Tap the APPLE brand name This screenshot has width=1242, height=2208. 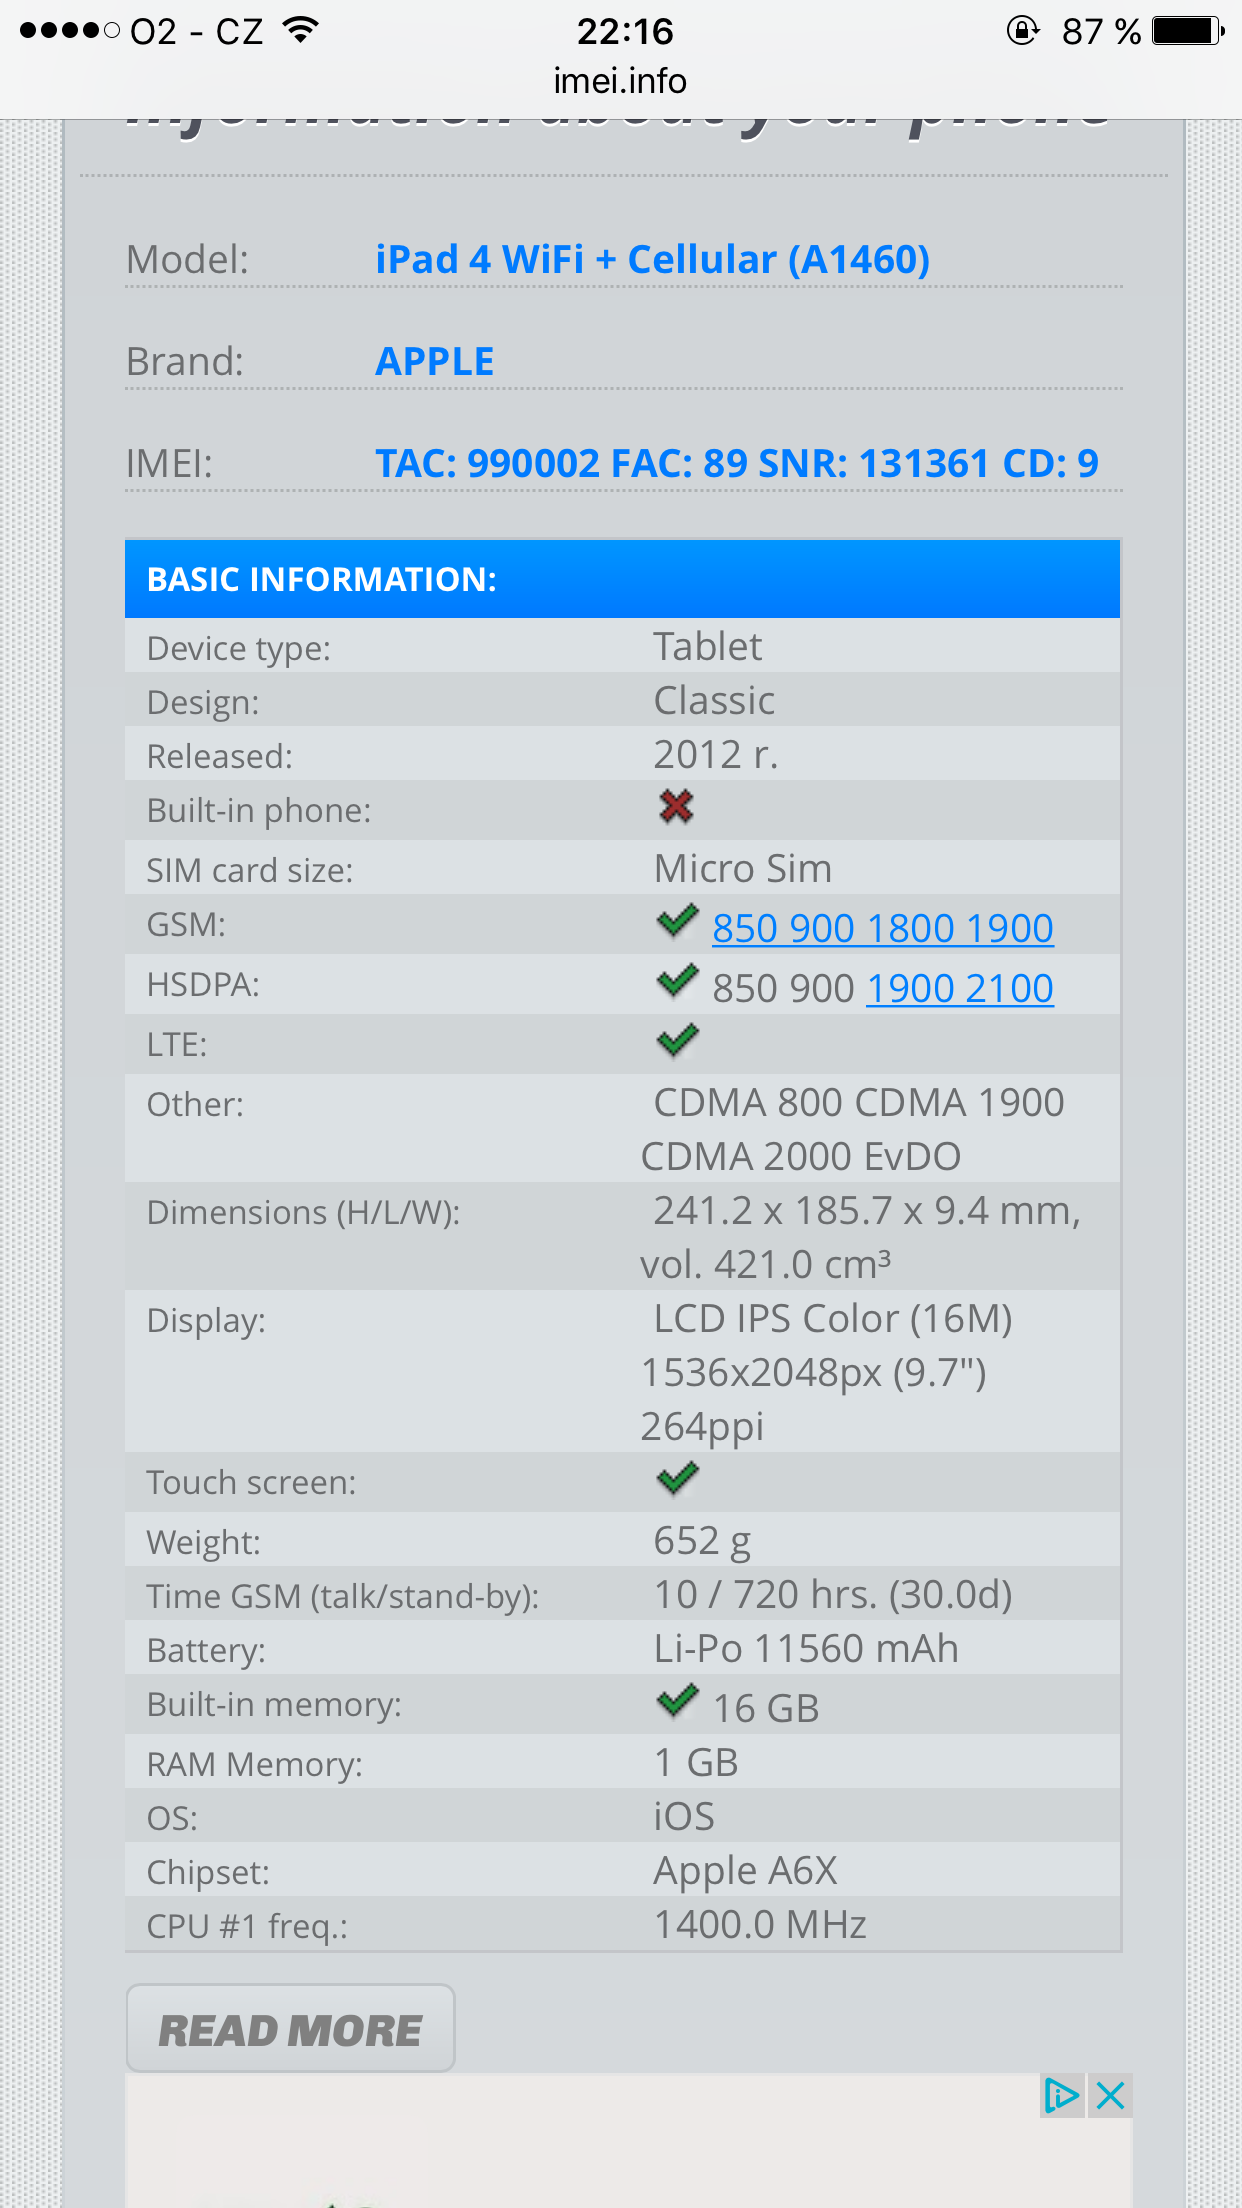434,362
